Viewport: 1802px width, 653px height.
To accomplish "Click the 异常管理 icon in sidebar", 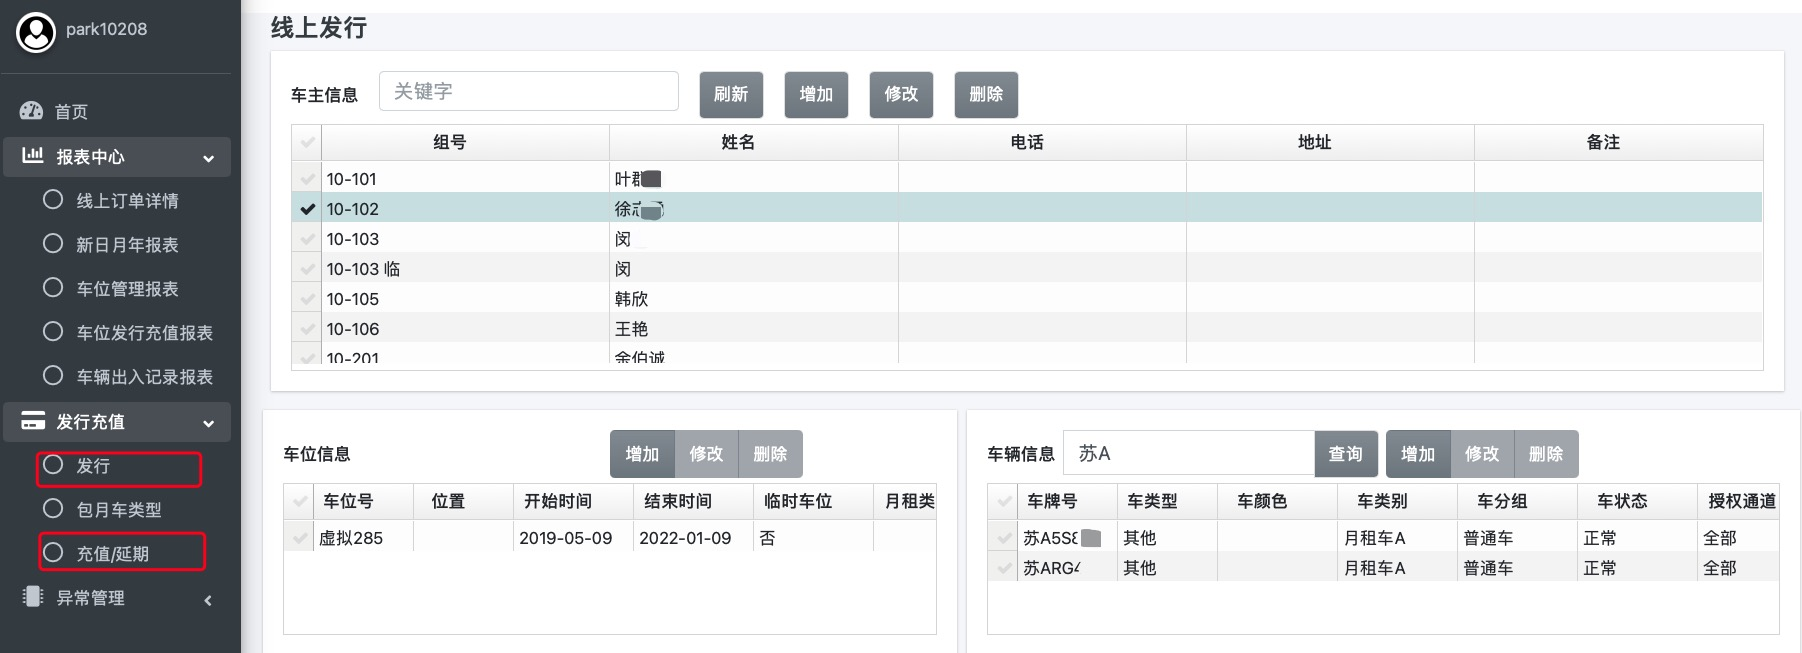I will click(32, 597).
